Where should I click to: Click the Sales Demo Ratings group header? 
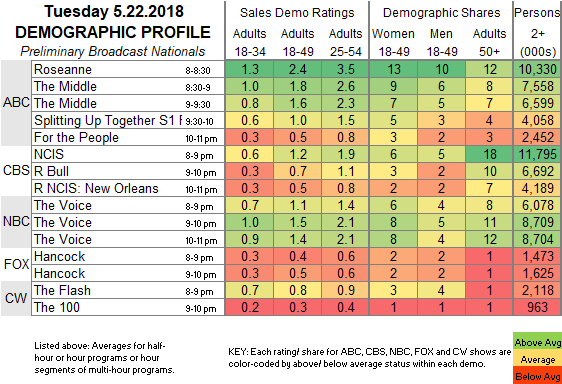tap(297, 13)
